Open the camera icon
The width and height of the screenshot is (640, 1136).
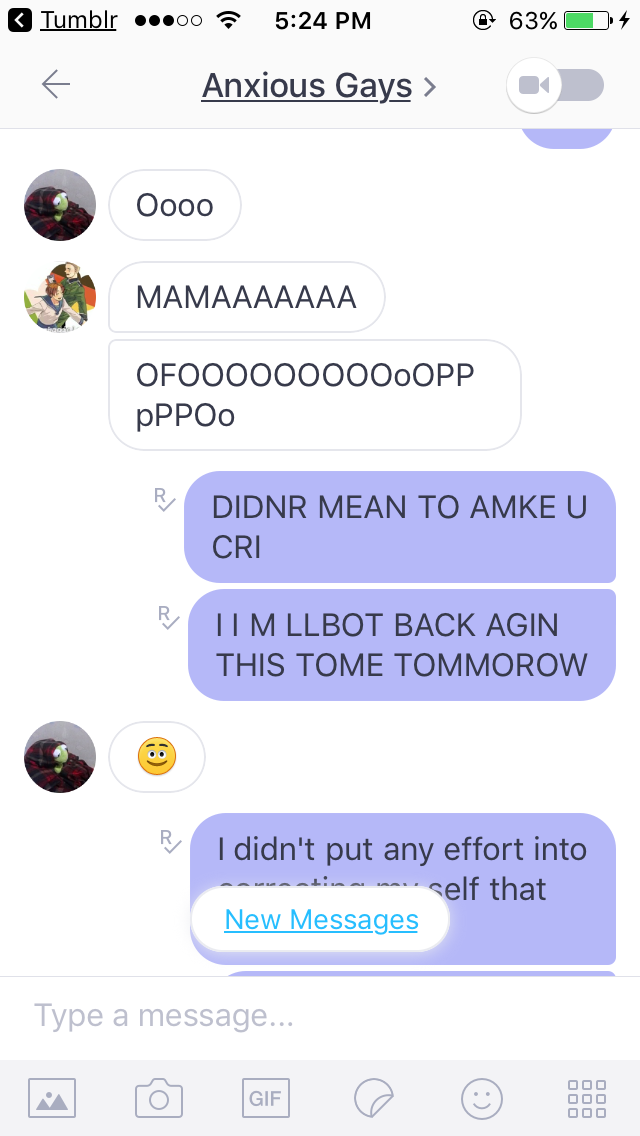pos(159,1098)
